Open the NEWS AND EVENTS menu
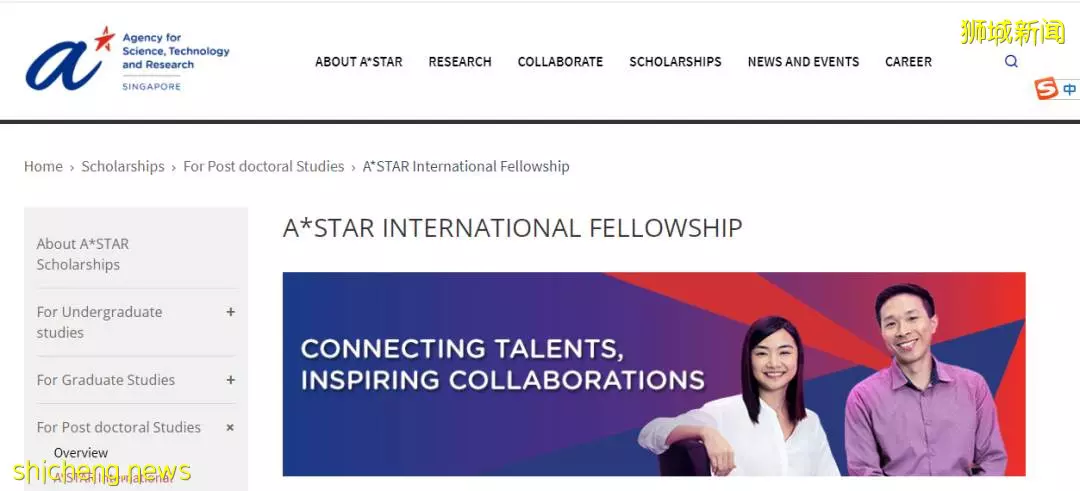 [803, 62]
